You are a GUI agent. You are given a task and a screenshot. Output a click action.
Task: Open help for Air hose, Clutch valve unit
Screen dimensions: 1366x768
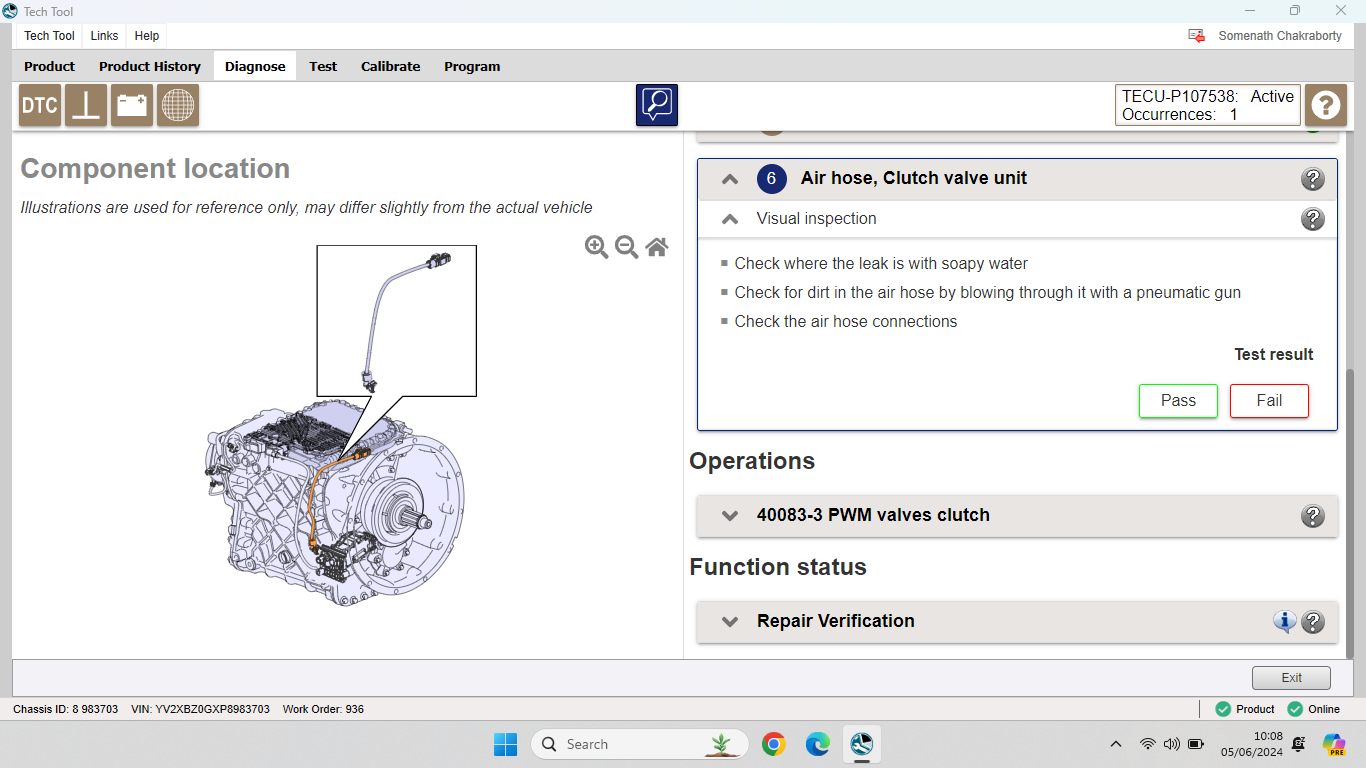coord(1313,179)
